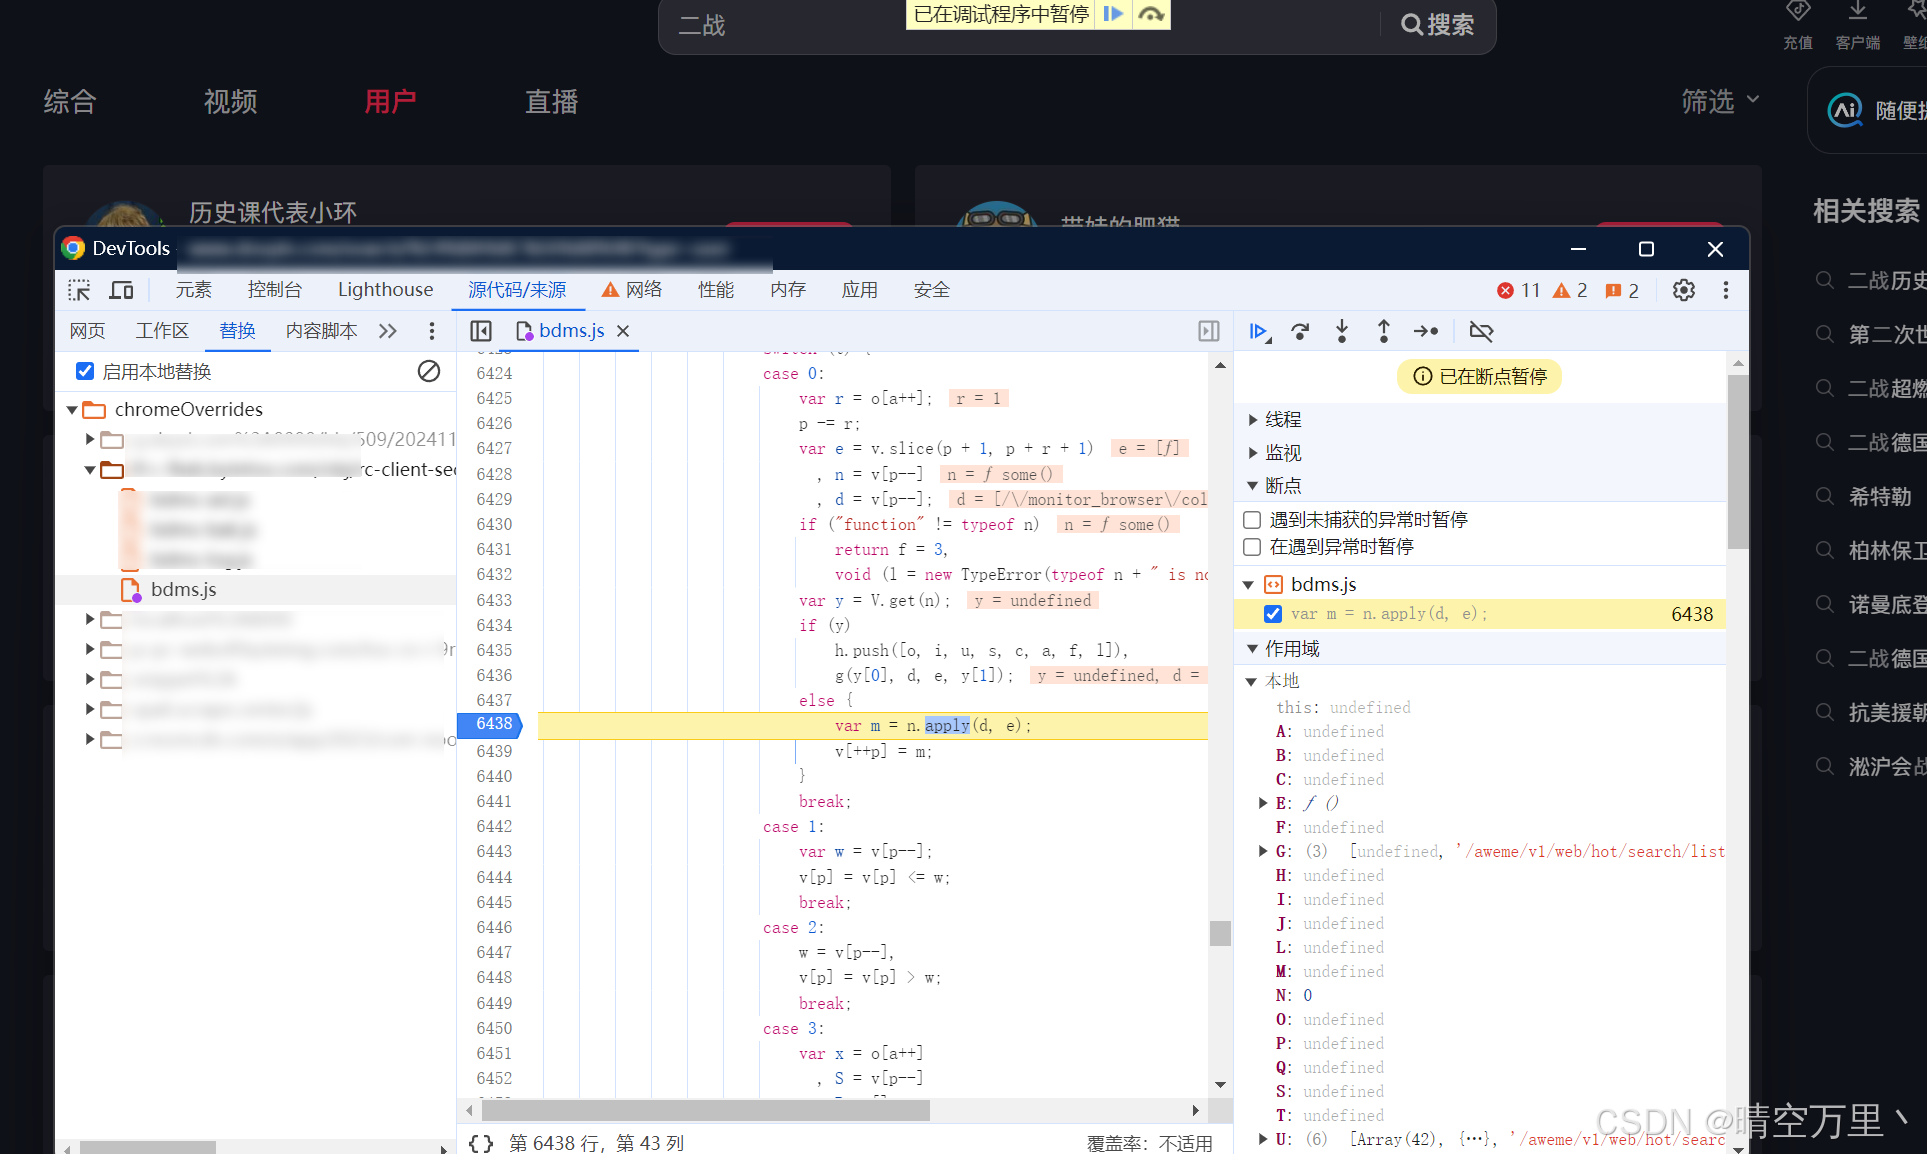Open the 控制台 panel
This screenshot has height=1154, width=1927.
(x=275, y=290)
